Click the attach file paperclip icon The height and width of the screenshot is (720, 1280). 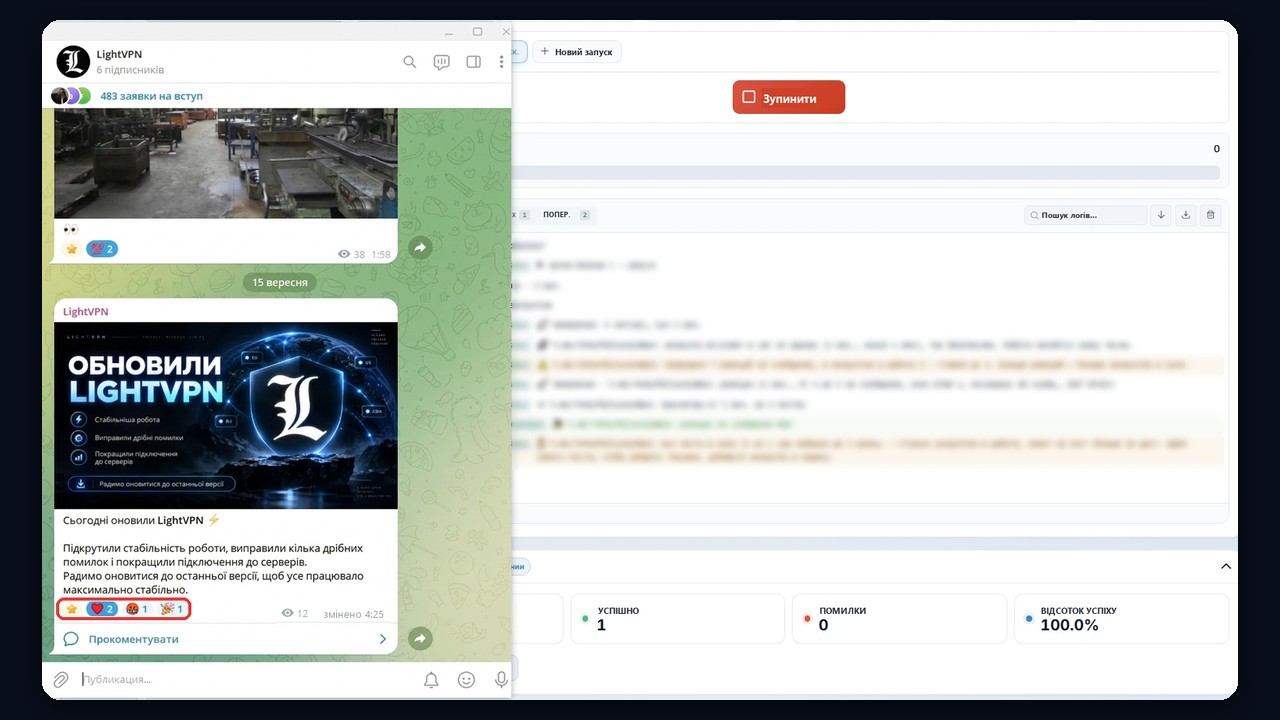tap(61, 679)
